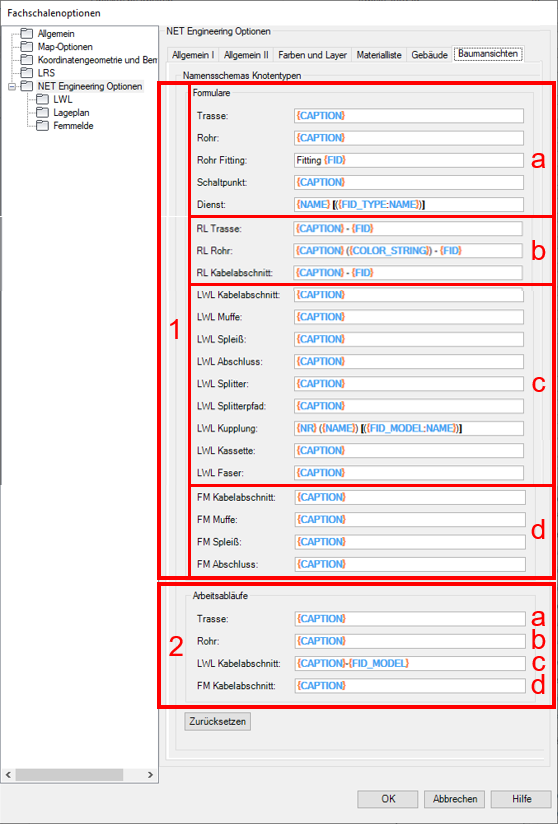
Task: Click the Abbrechen button
Action: point(455,799)
